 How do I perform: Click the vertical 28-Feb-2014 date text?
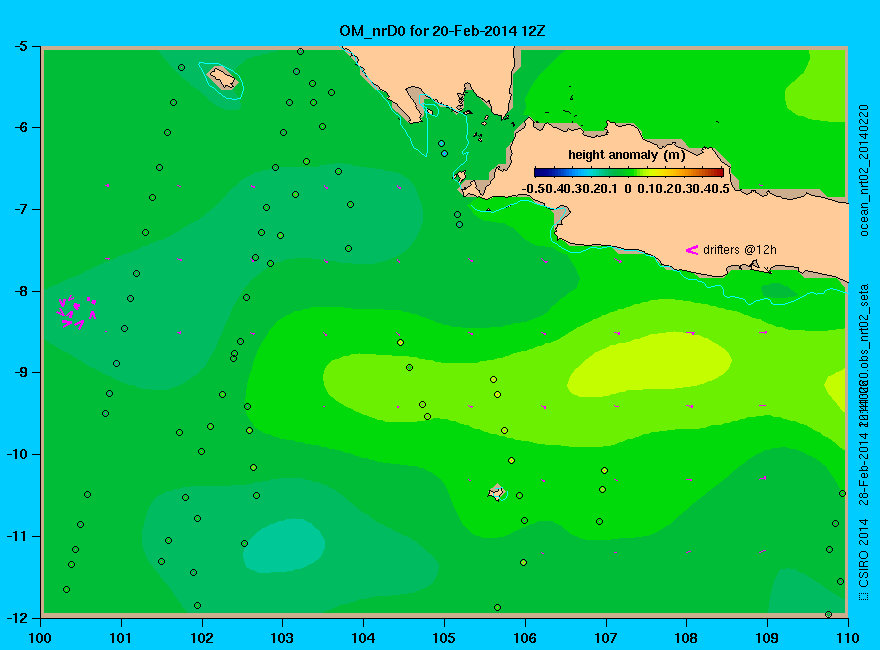pos(864,469)
